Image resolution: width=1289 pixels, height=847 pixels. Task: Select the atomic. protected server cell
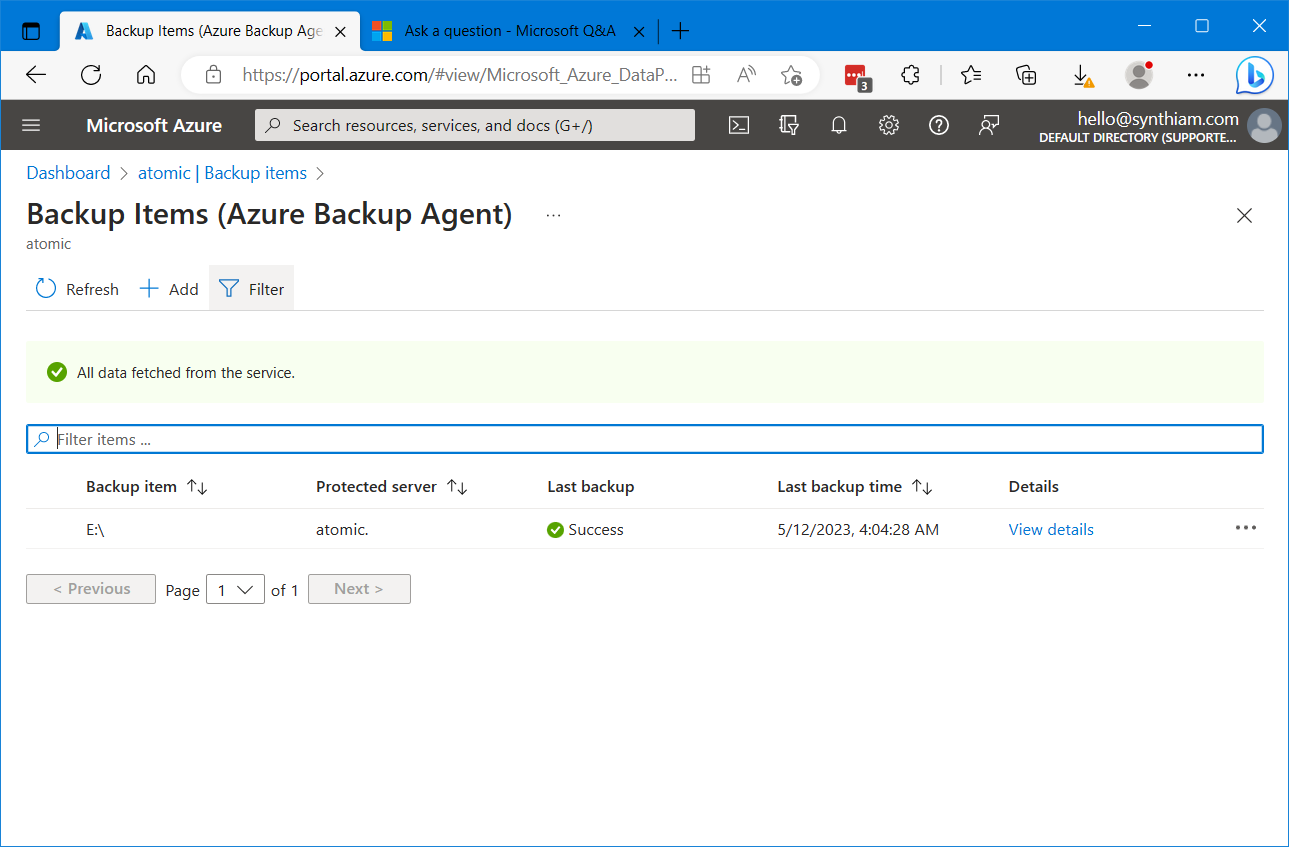coord(342,530)
